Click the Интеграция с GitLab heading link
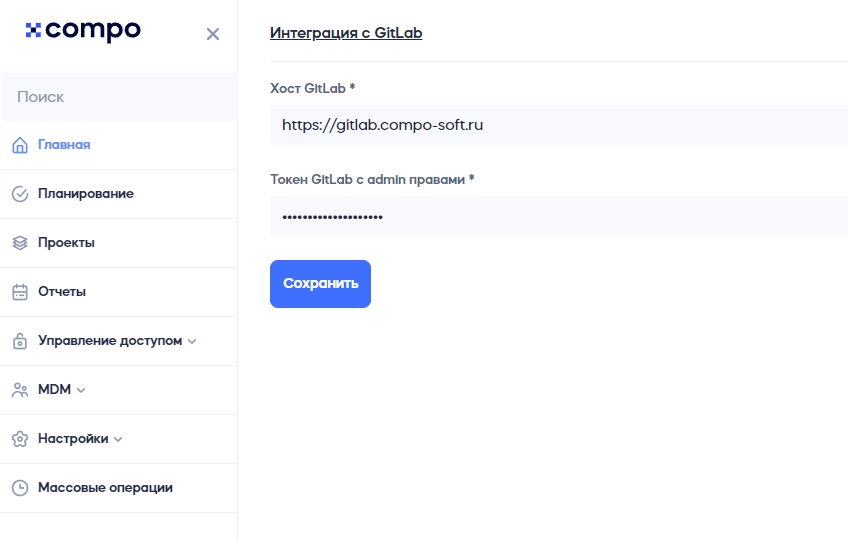 click(x=346, y=33)
